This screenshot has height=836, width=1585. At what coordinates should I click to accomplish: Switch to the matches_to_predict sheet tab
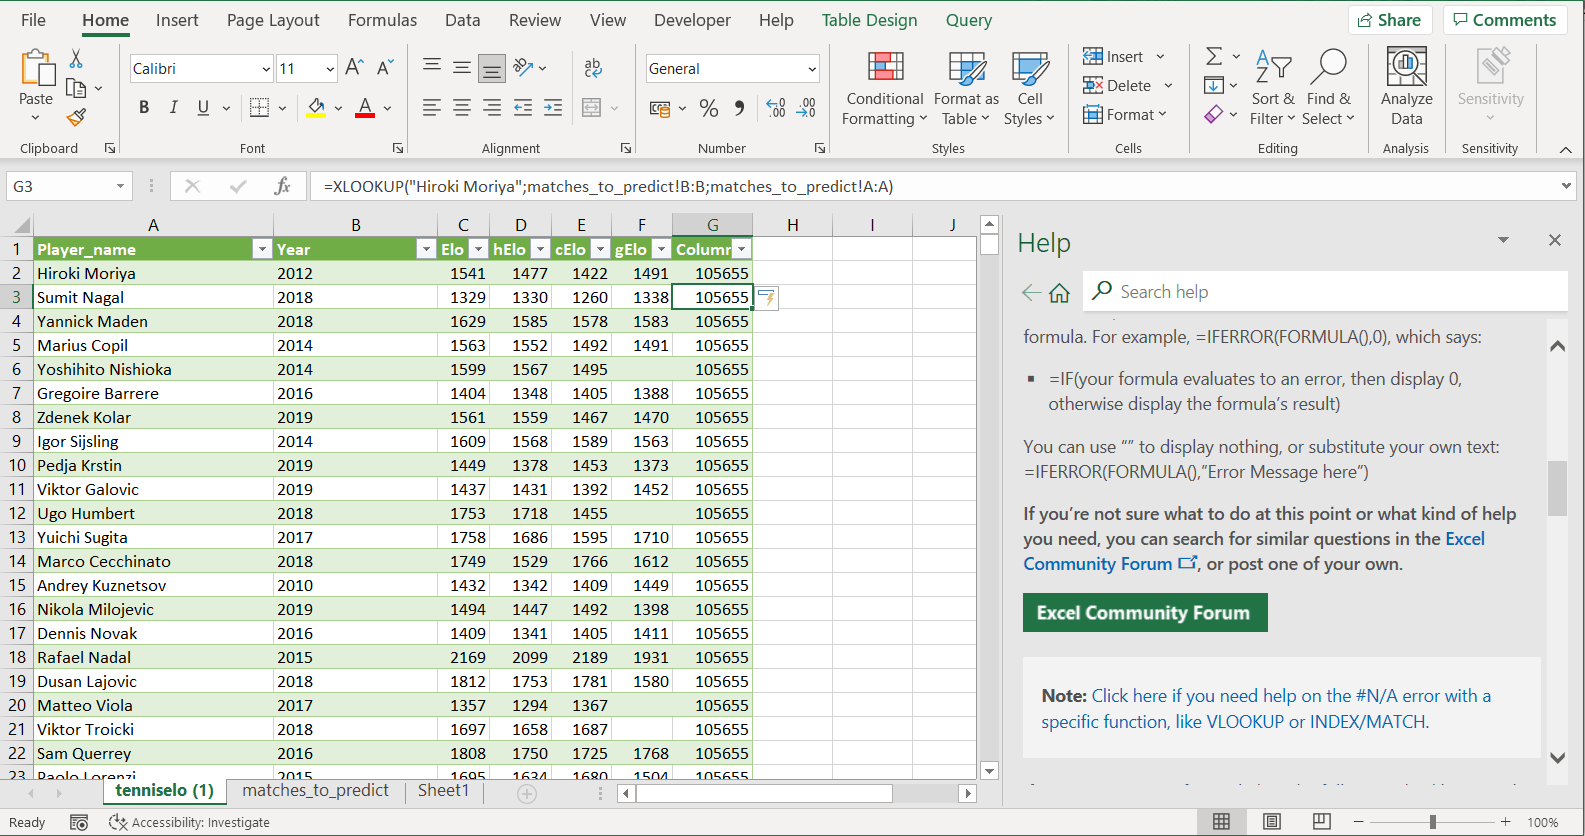click(x=315, y=791)
